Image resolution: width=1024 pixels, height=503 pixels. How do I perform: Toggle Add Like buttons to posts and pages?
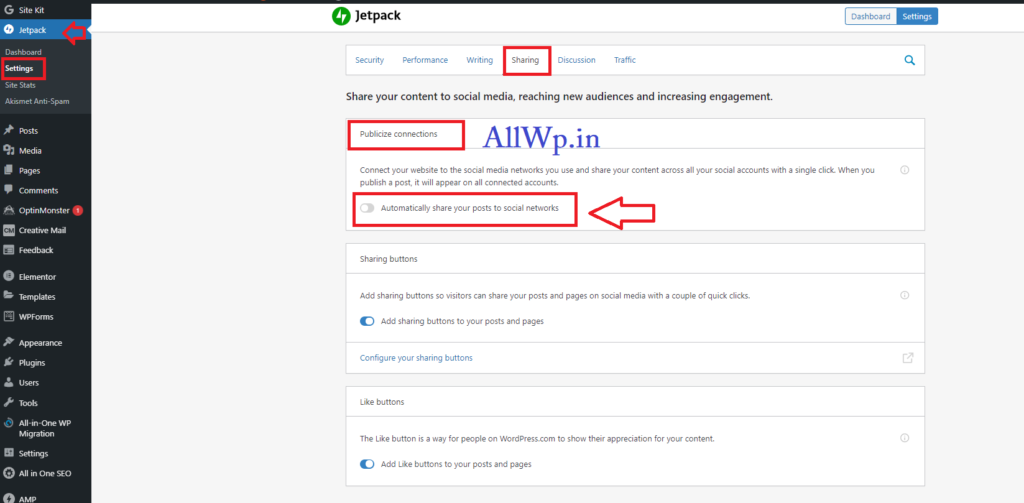tap(367, 464)
